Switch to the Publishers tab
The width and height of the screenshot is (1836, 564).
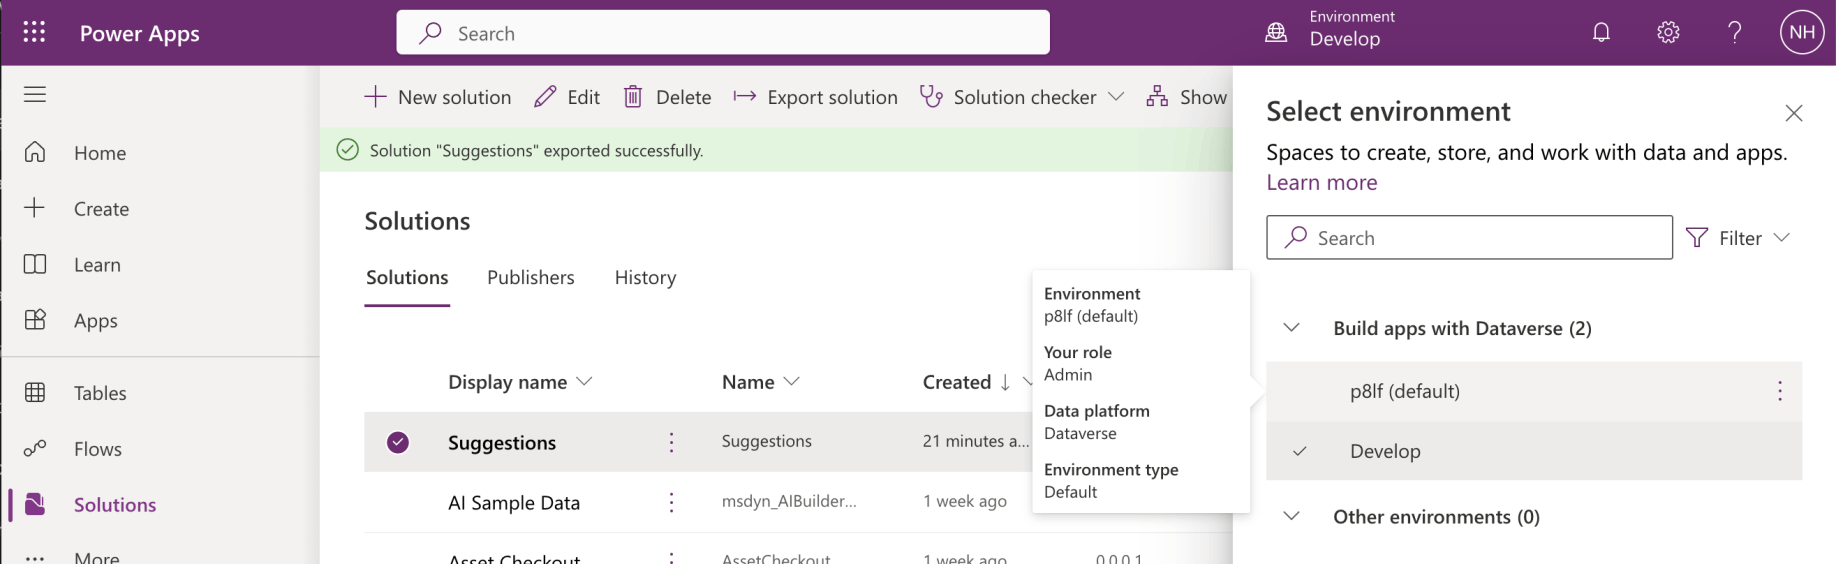coord(530,277)
